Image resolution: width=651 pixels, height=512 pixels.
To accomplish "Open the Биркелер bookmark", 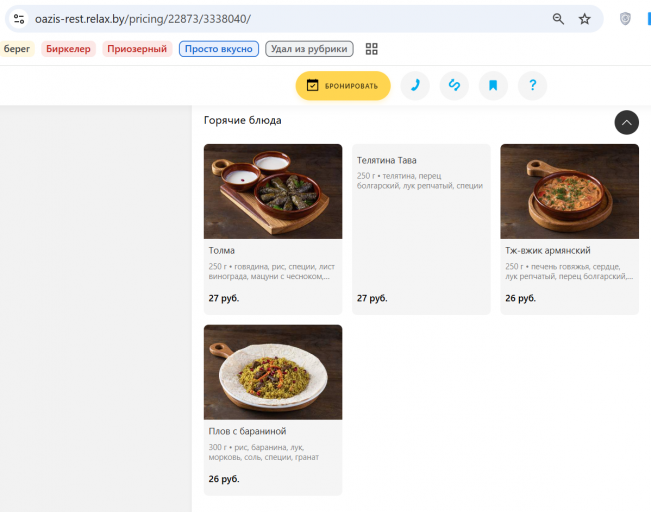I will [x=68, y=49].
